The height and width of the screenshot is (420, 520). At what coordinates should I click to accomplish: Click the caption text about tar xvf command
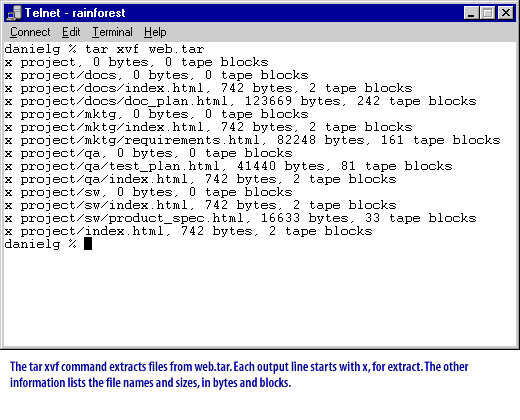pyautogui.click(x=239, y=375)
